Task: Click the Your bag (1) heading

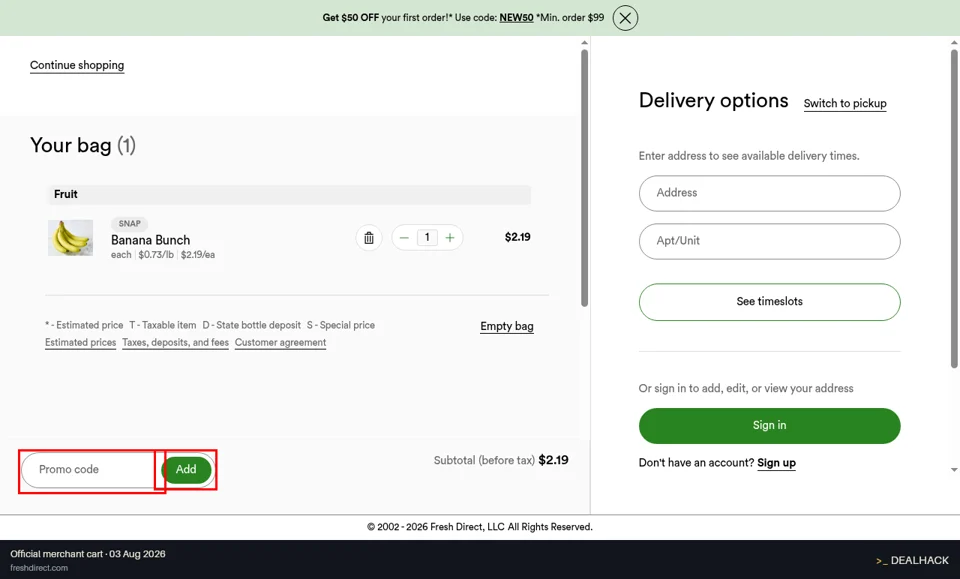Action: click(x=83, y=146)
